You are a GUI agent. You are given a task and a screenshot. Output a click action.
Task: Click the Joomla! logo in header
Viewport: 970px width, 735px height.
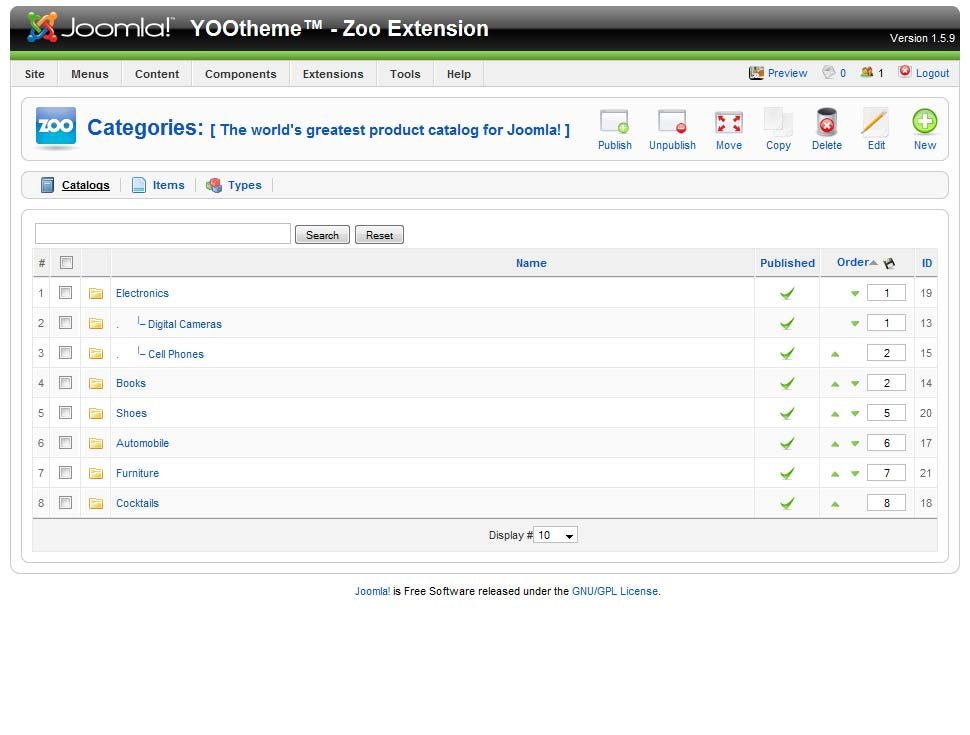pyautogui.click(x=101, y=27)
